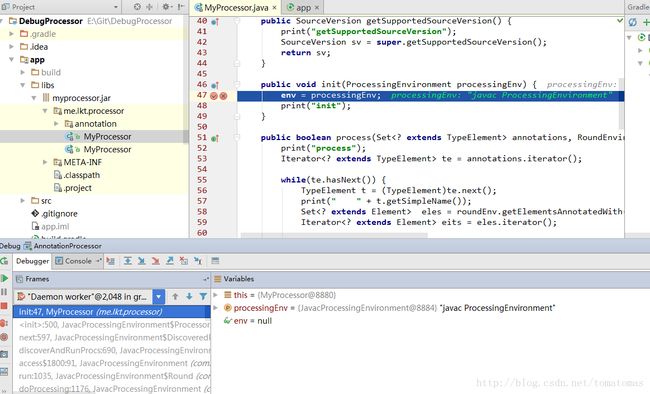Click the Mute Breakpoints icon
The image size is (650, 394).
[4, 337]
